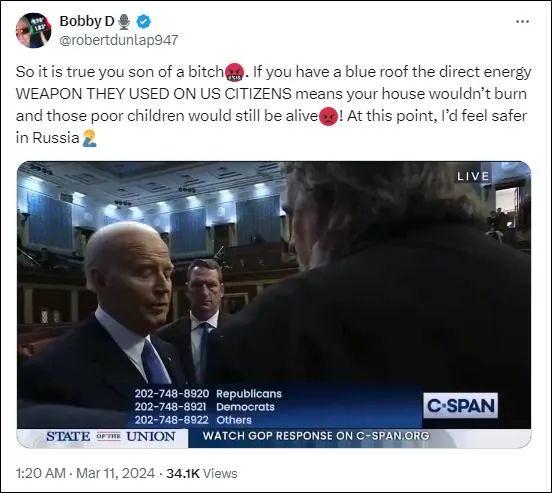The height and width of the screenshot is (493, 552).
Task: Open the @robertdunlap947 handle link
Action: [119, 40]
